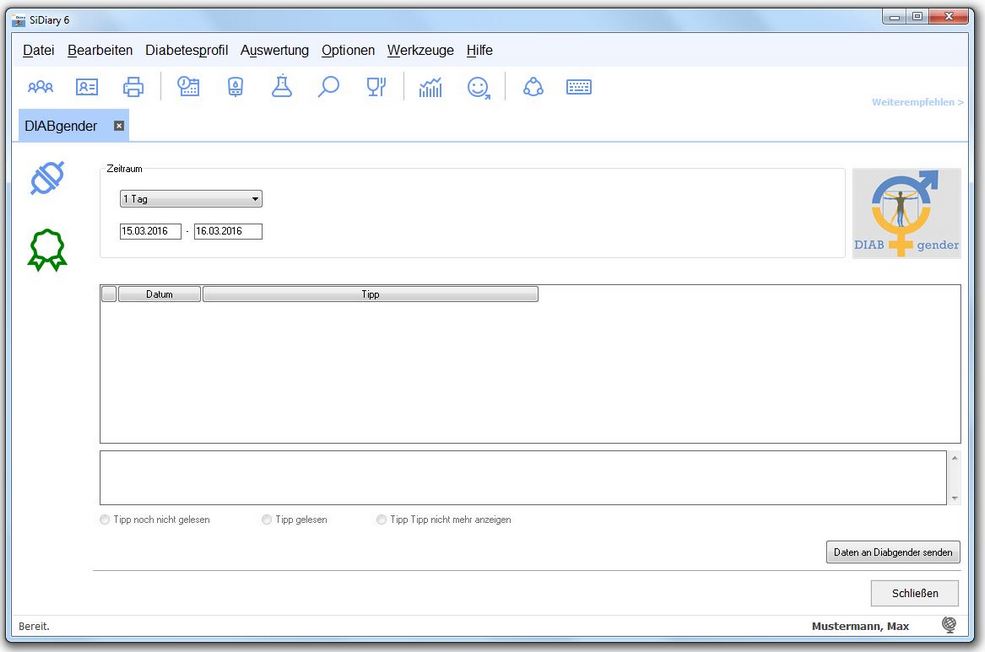Expand the '1 Tag' period dropdown
The width and height of the screenshot is (985, 652).
[255, 199]
